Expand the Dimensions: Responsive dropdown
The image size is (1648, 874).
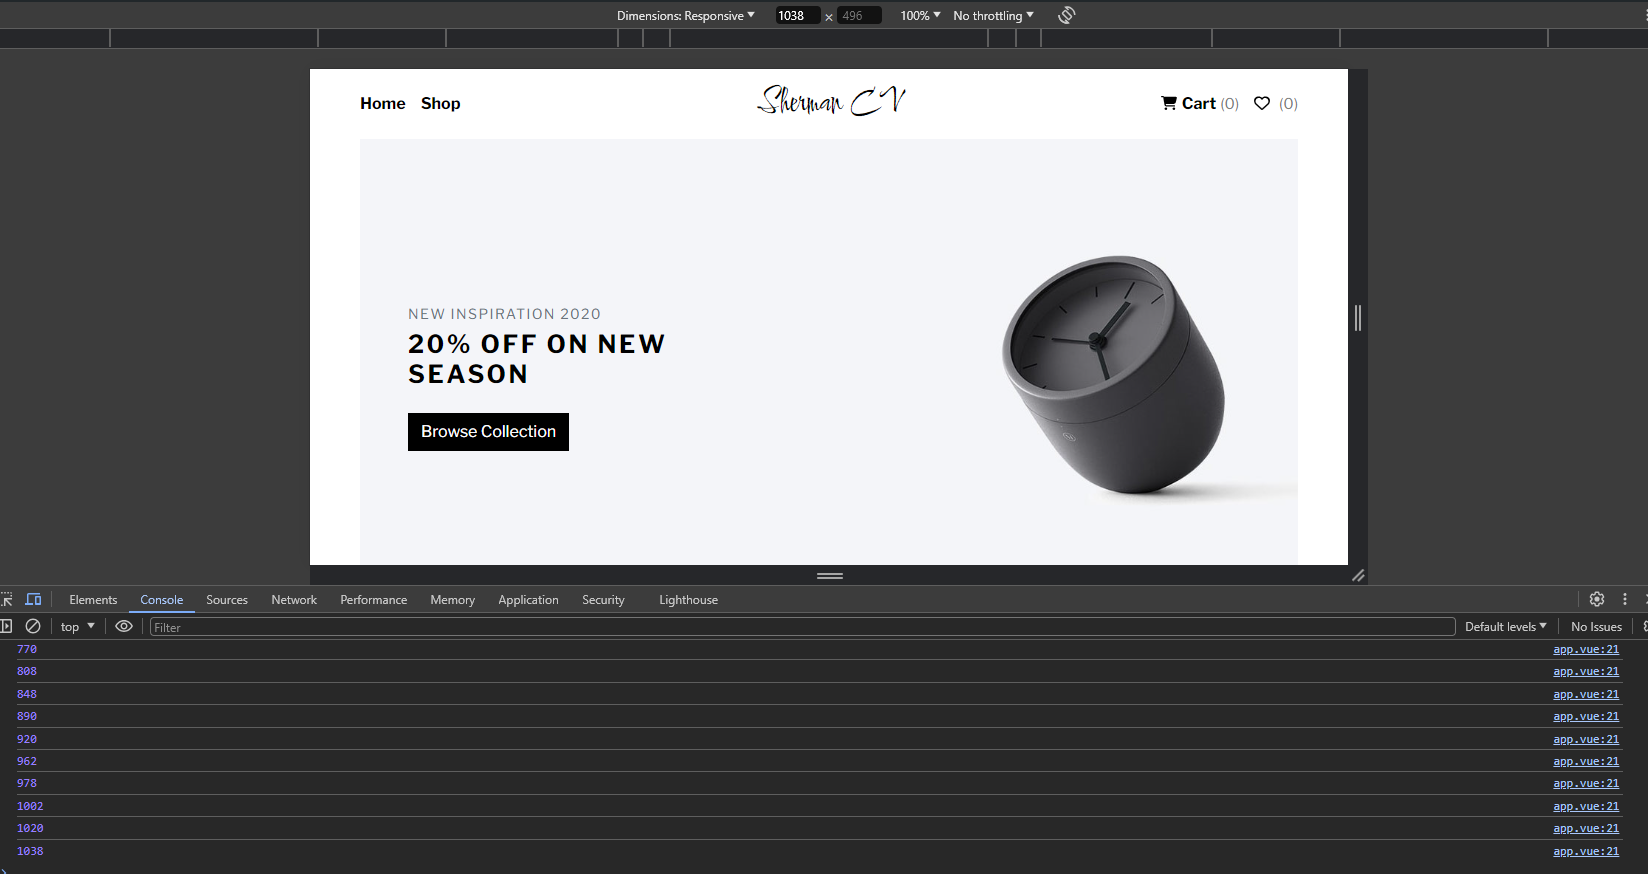(x=686, y=15)
